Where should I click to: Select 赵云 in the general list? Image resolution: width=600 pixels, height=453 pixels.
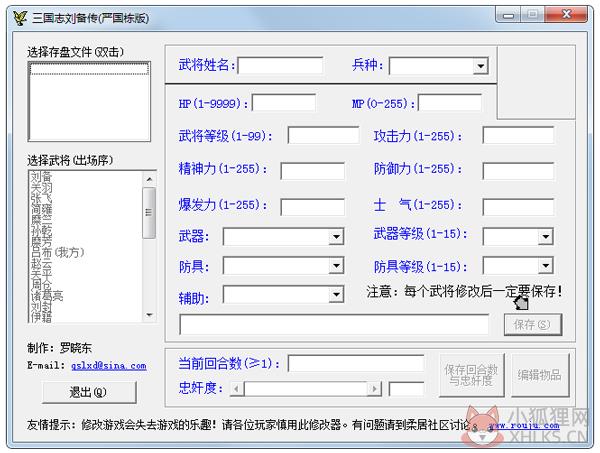(x=41, y=263)
